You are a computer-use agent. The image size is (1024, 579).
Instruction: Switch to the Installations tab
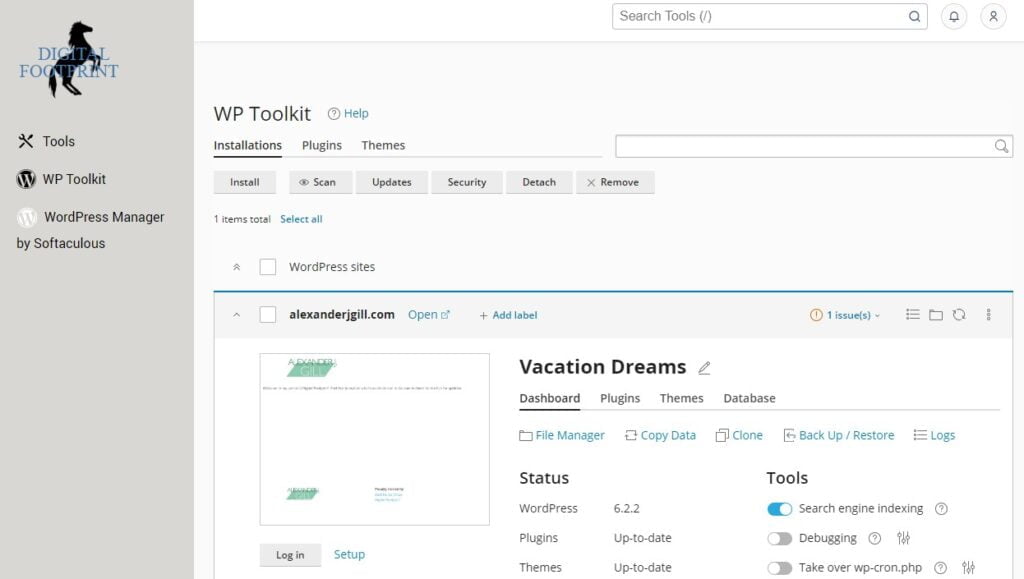(x=248, y=145)
